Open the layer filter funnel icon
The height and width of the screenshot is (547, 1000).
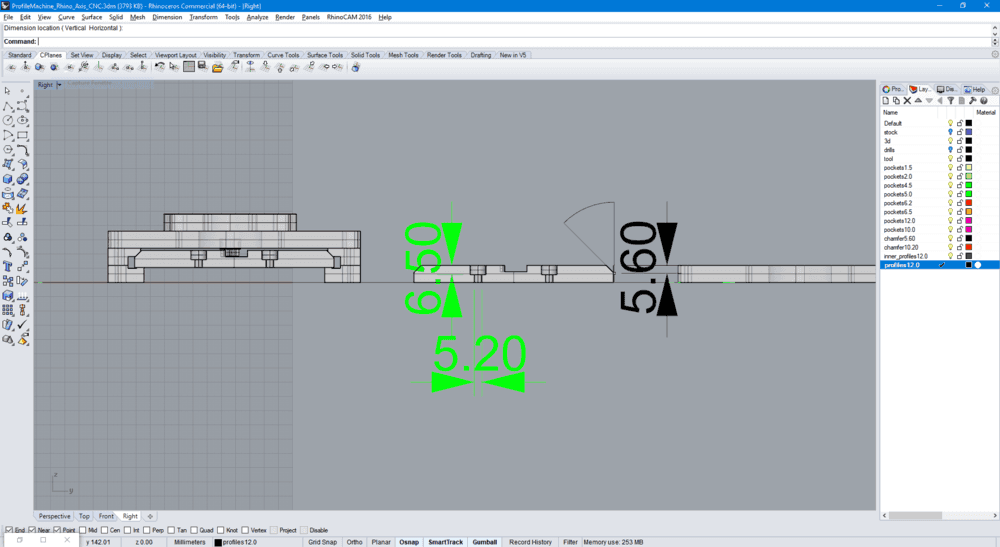click(950, 101)
